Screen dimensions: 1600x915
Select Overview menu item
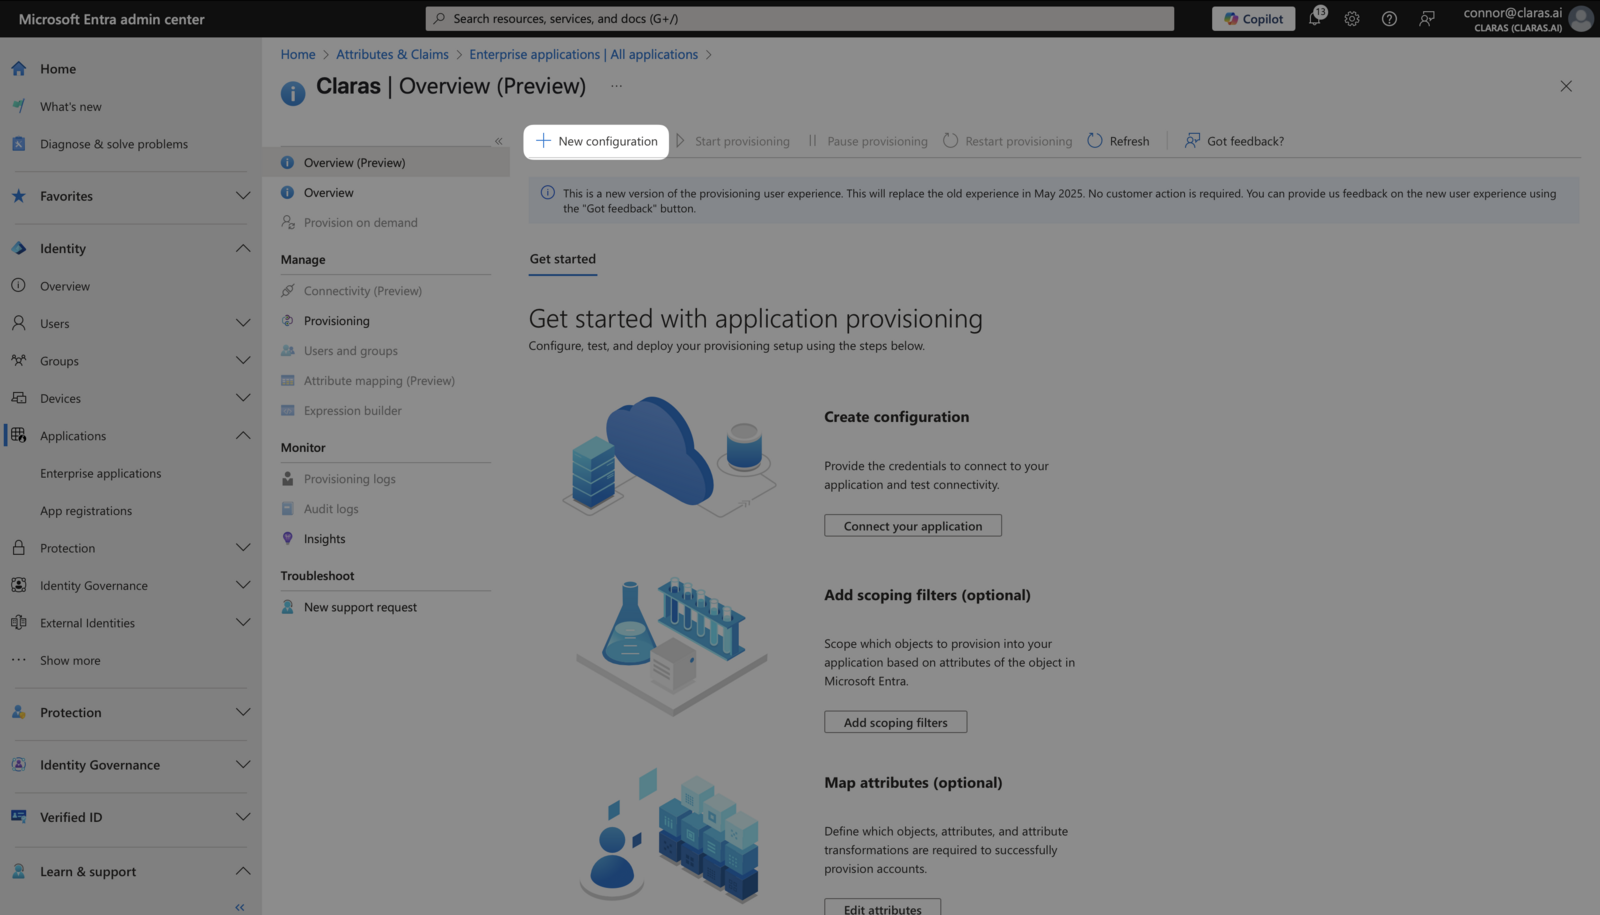coord(329,192)
